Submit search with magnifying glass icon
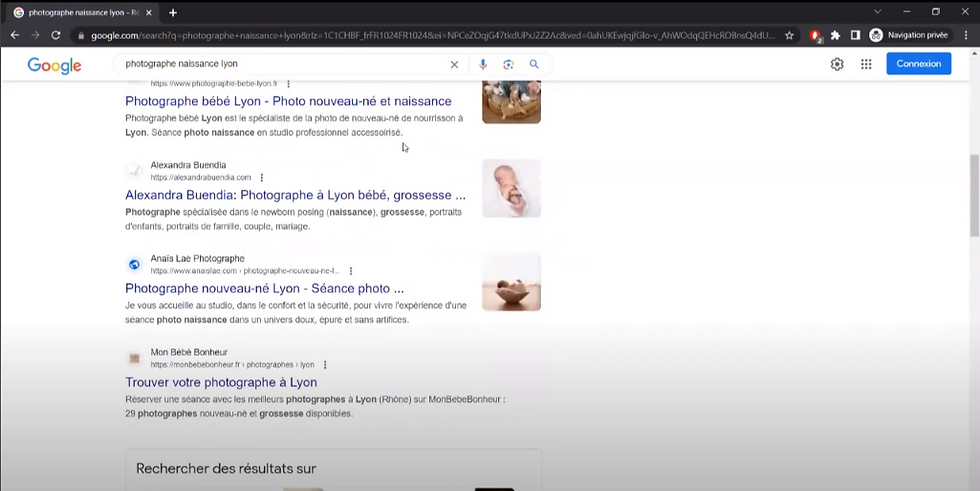This screenshot has height=491, width=980. [x=534, y=64]
